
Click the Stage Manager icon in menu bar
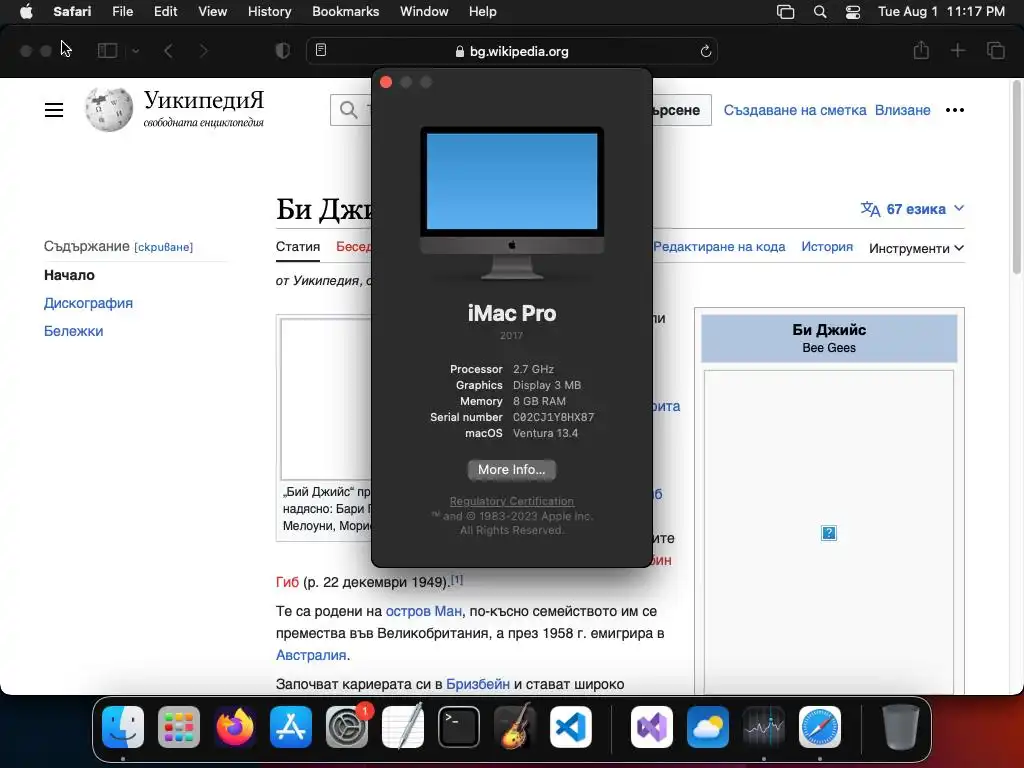[x=786, y=12]
